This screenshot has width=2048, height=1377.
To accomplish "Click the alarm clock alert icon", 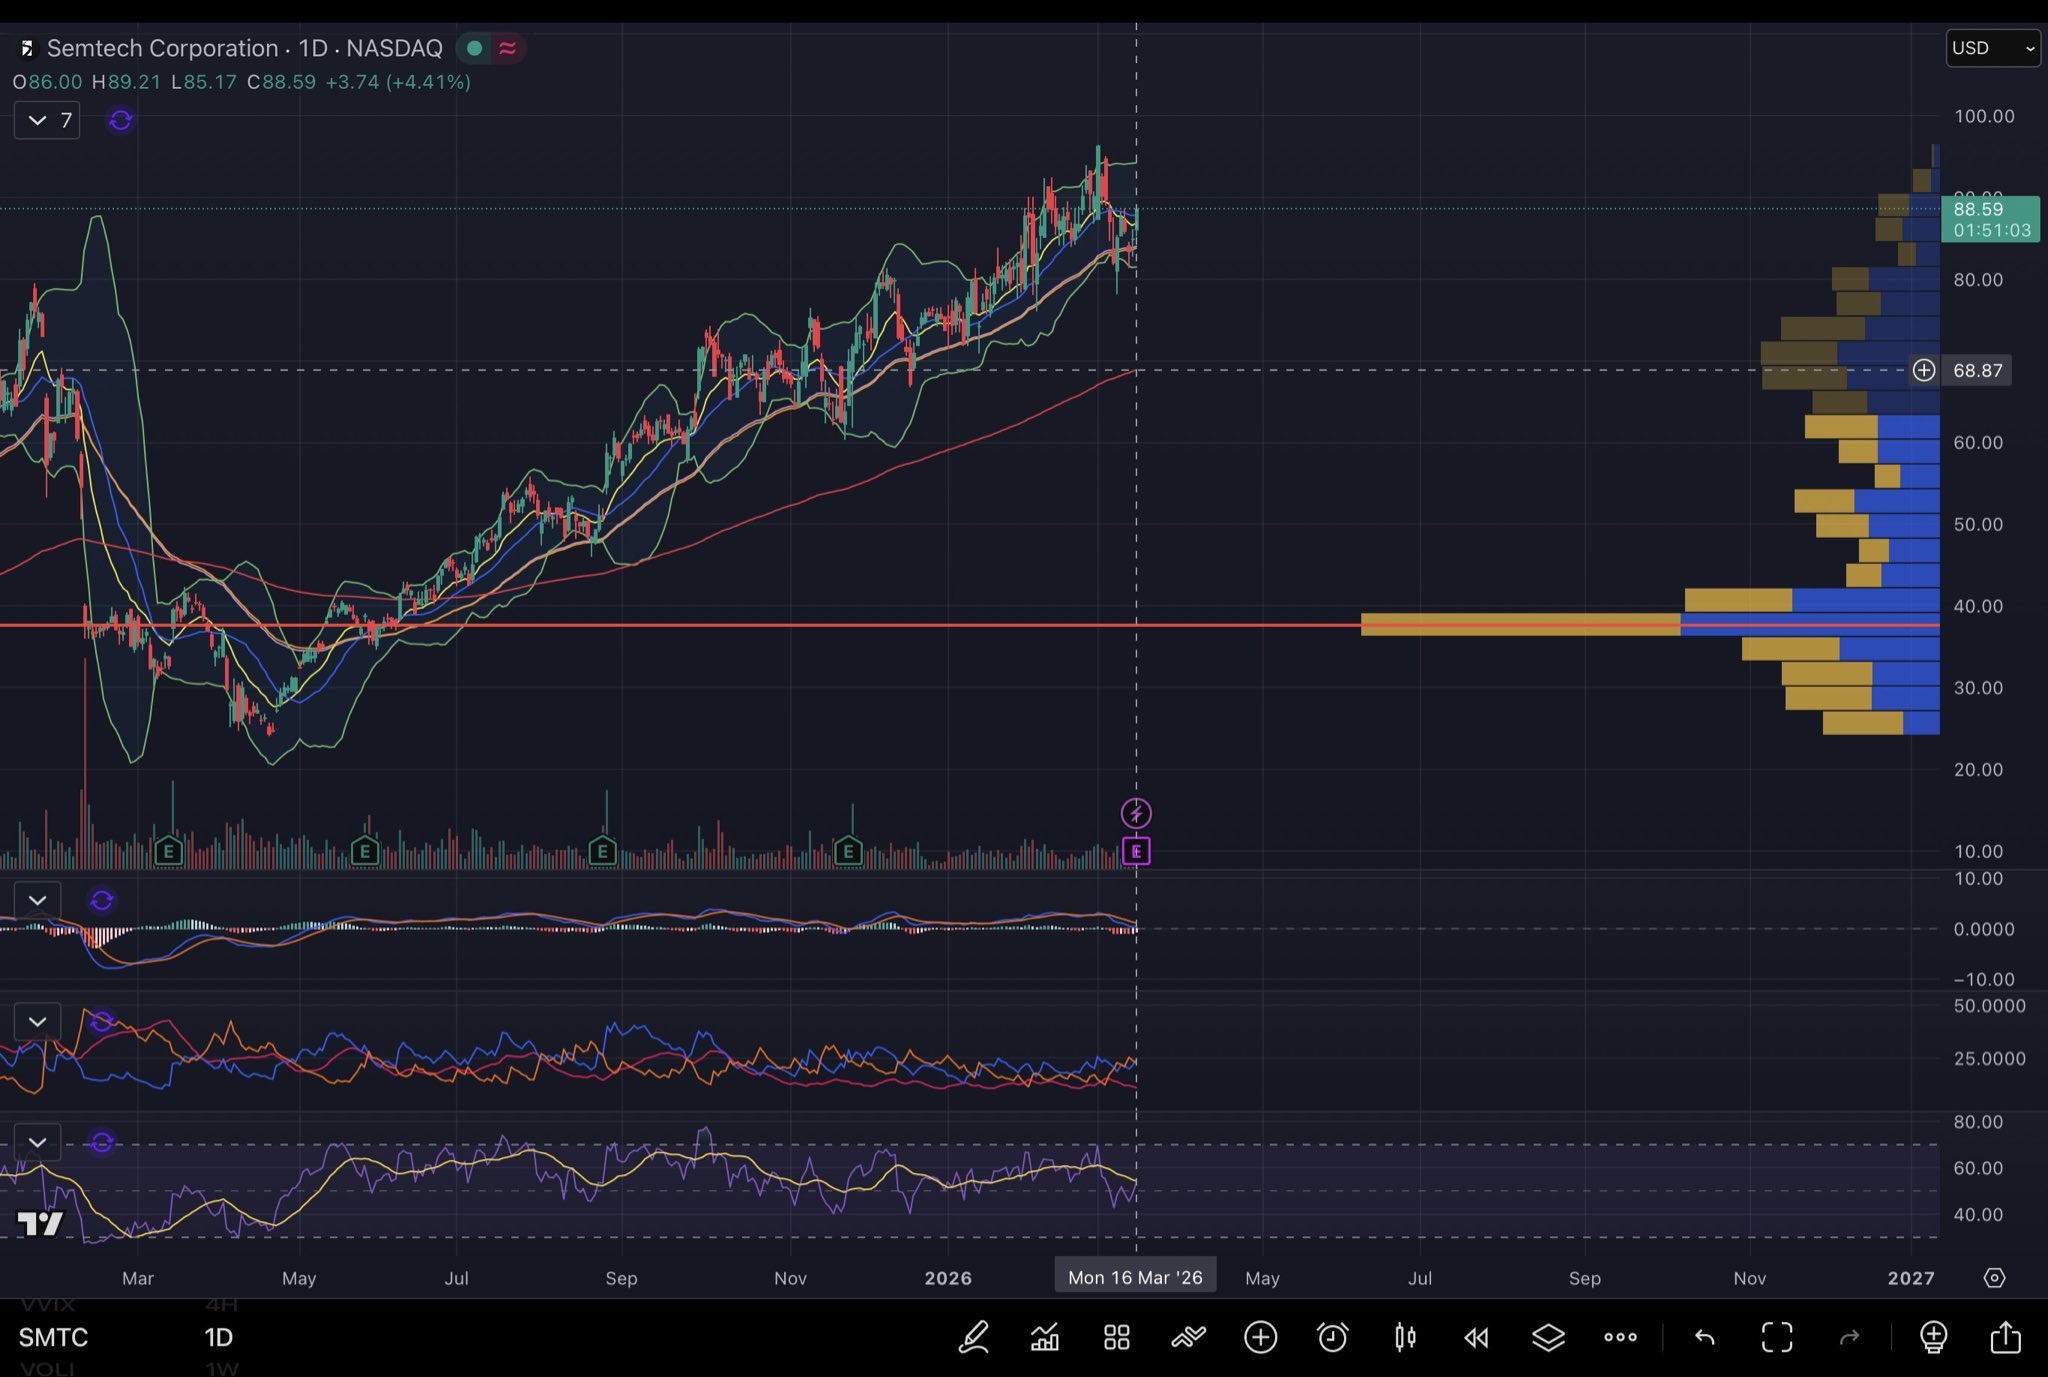I will (x=1332, y=1337).
